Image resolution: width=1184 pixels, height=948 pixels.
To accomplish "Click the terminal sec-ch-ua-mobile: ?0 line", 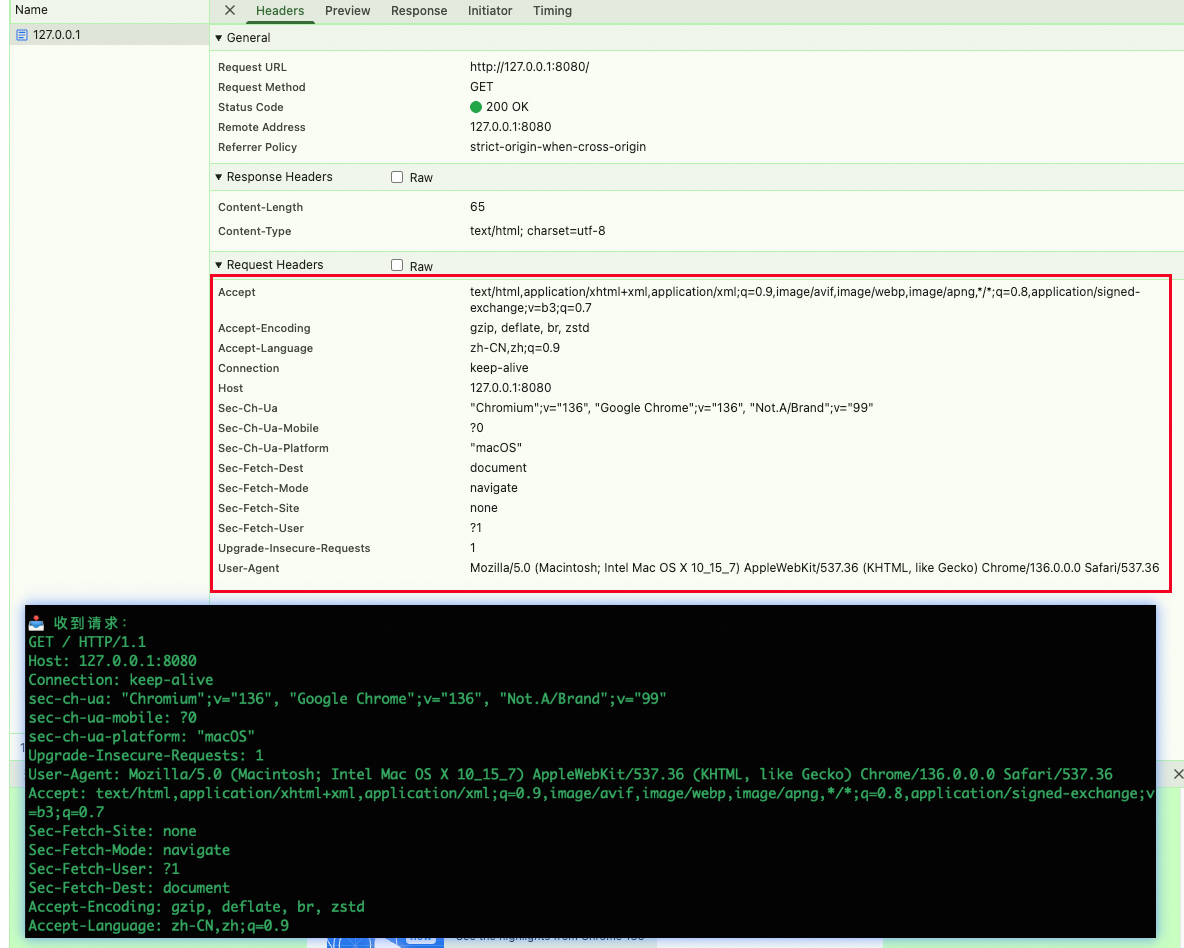I will 113,718.
